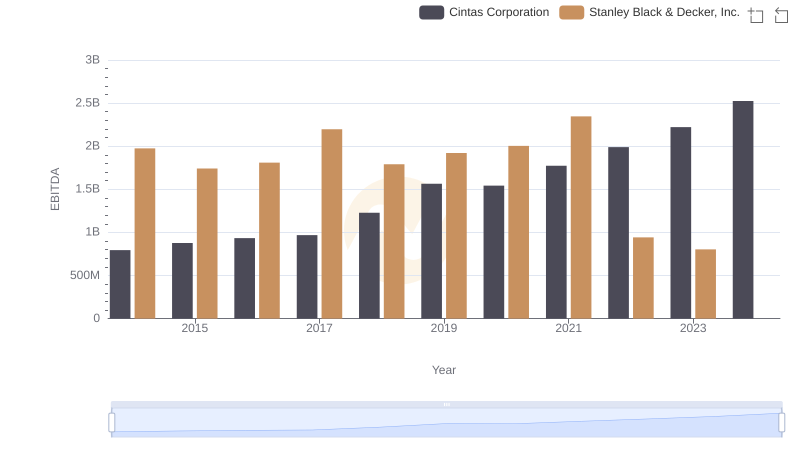Click the Stanley Black & Decker bar for 2019
This screenshot has width=800, height=461.
coord(456,236)
